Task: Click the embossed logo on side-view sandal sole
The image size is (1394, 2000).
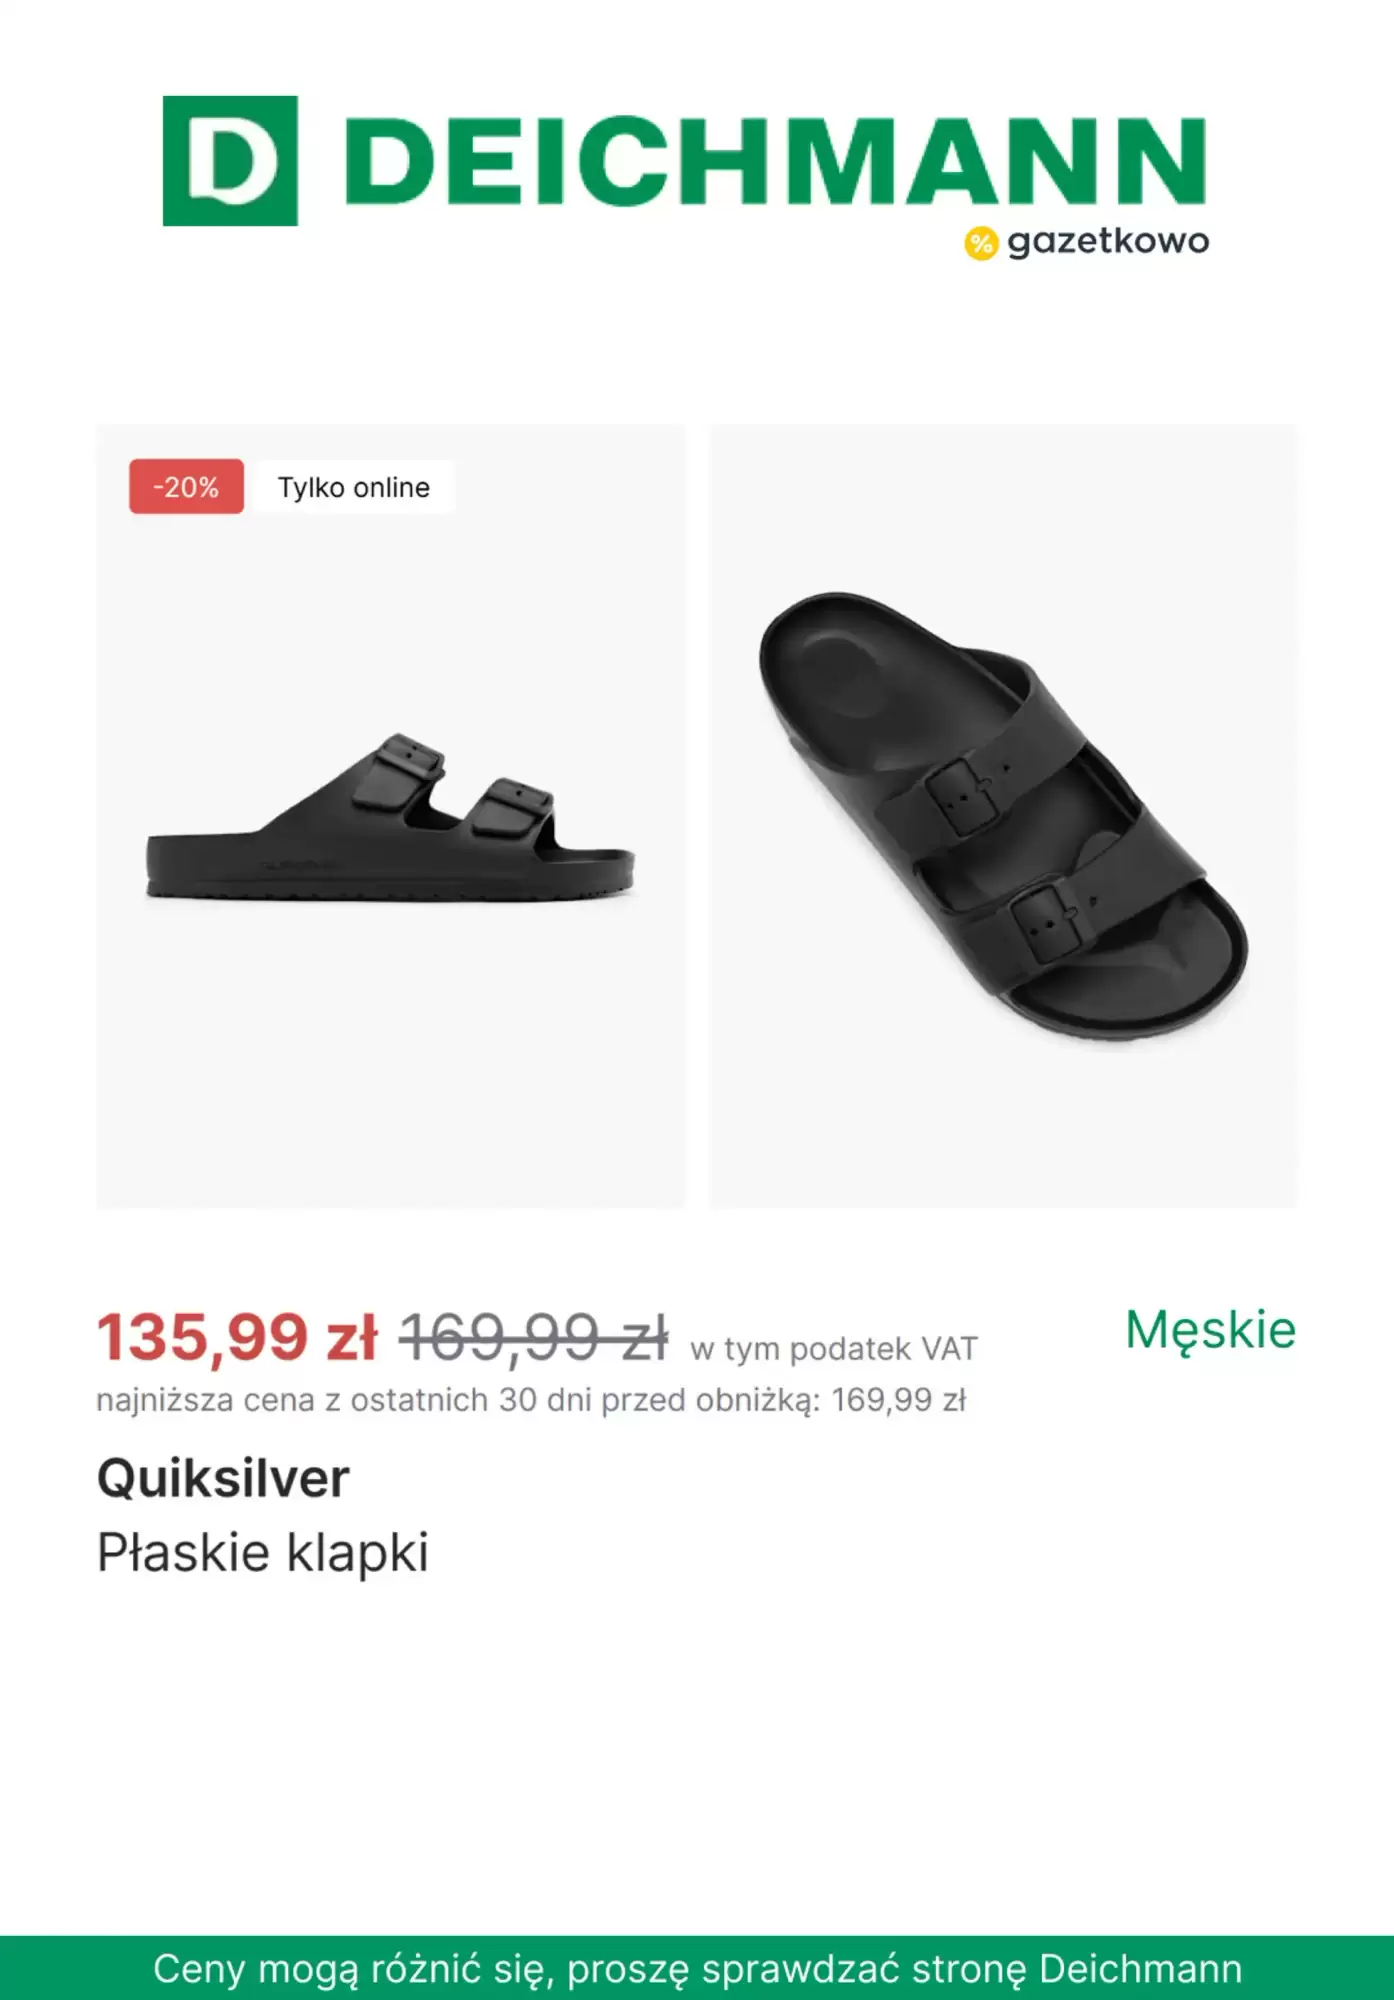Action: click(297, 865)
